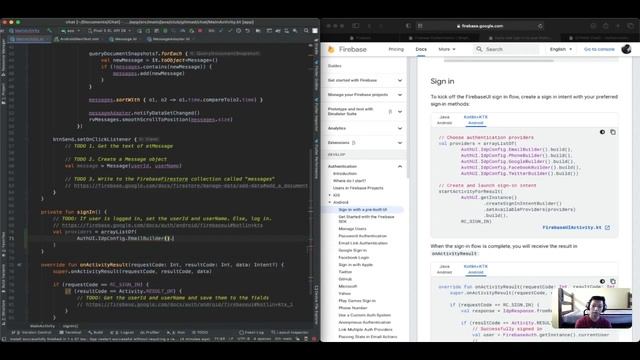Open Anonymous Authentication doc link
Screen dimensions: 640x360
point(364,322)
